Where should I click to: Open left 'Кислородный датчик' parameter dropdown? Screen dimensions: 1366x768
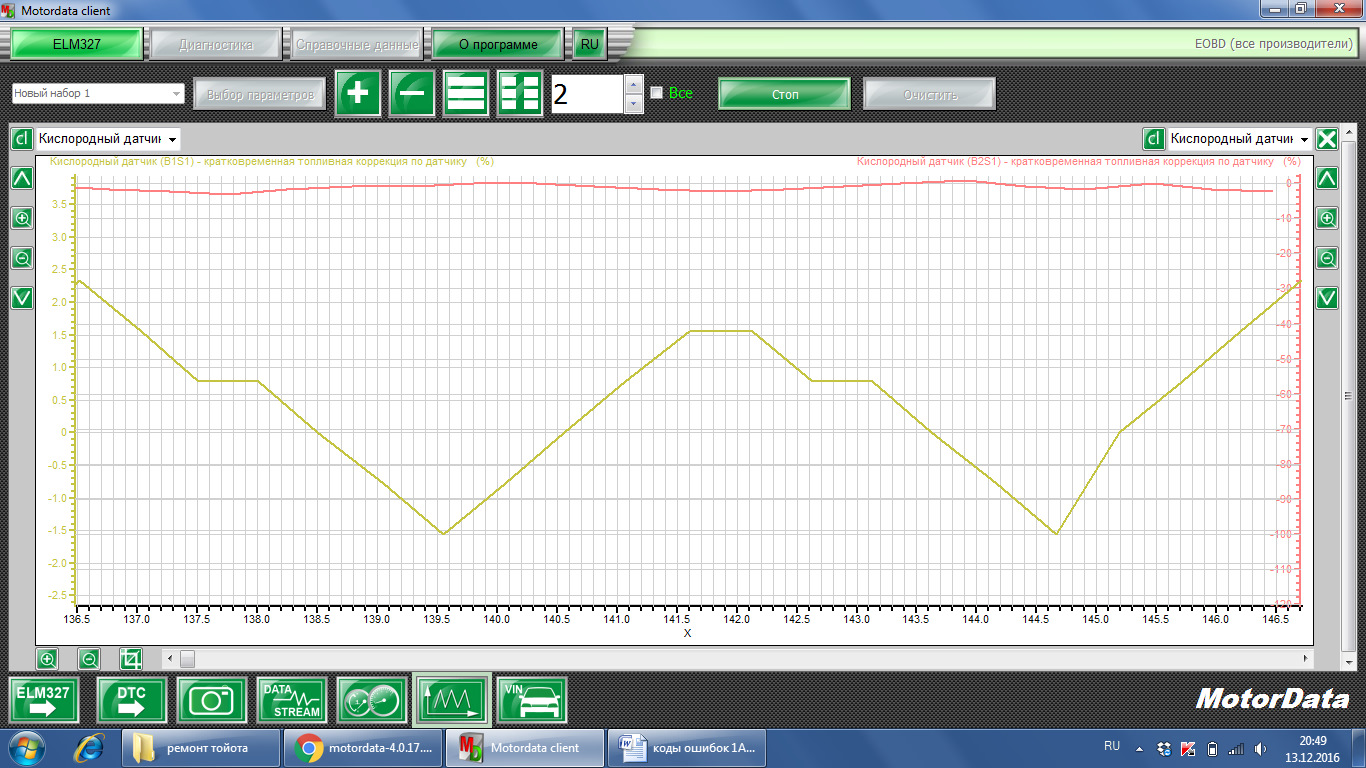108,139
